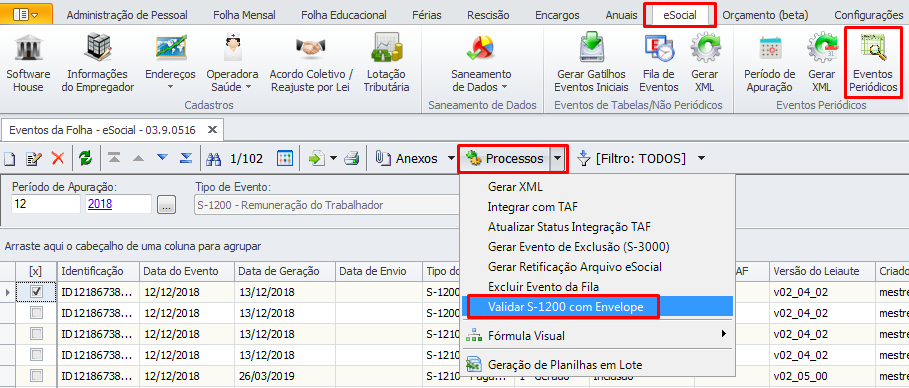Expand the Processos dropdown arrow

(557, 158)
